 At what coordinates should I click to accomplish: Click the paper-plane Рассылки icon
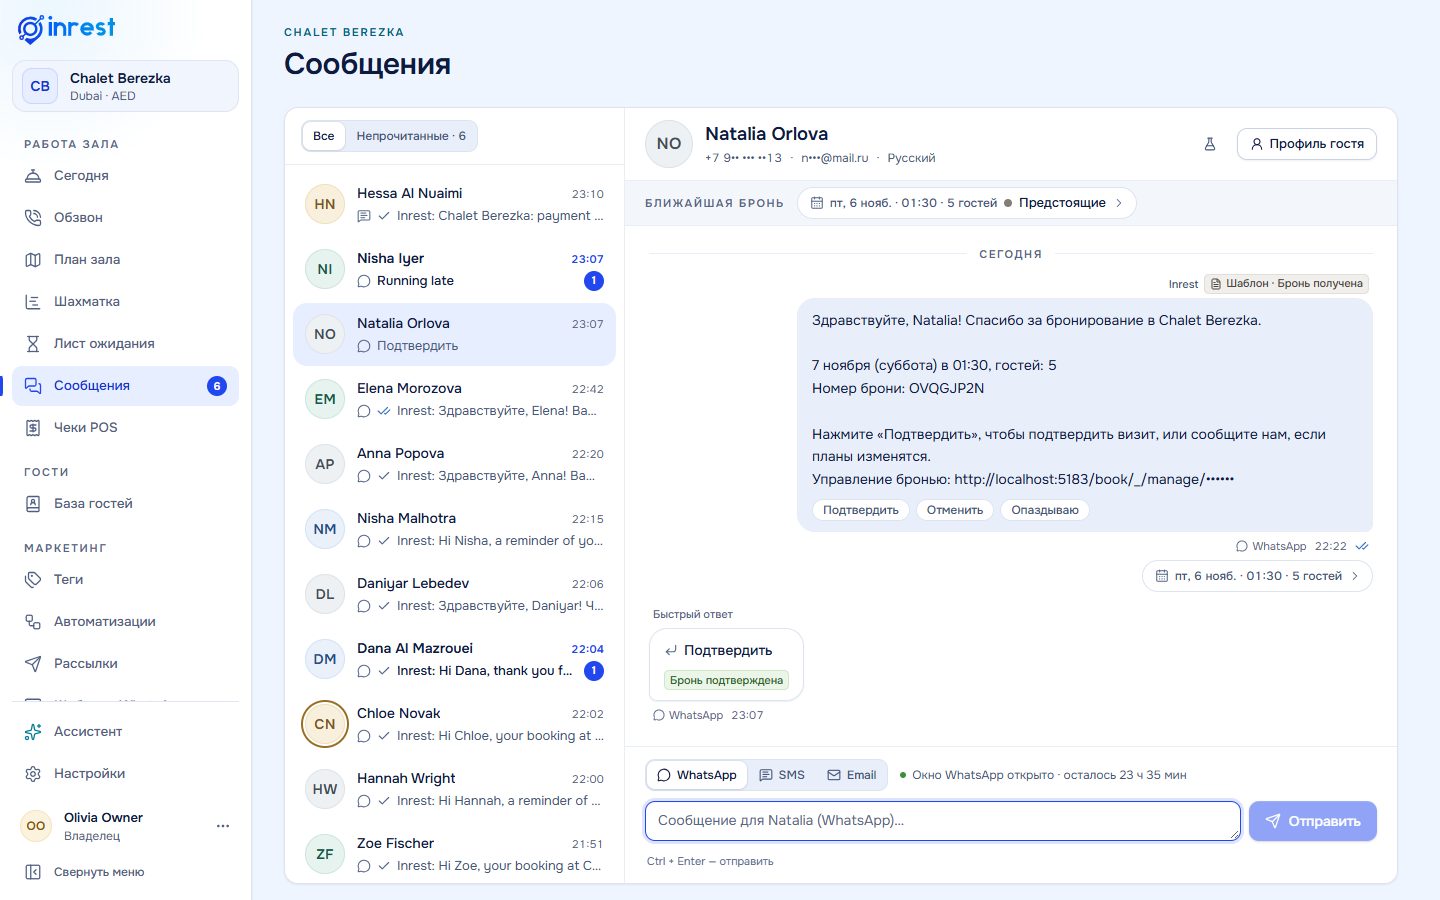(33, 663)
